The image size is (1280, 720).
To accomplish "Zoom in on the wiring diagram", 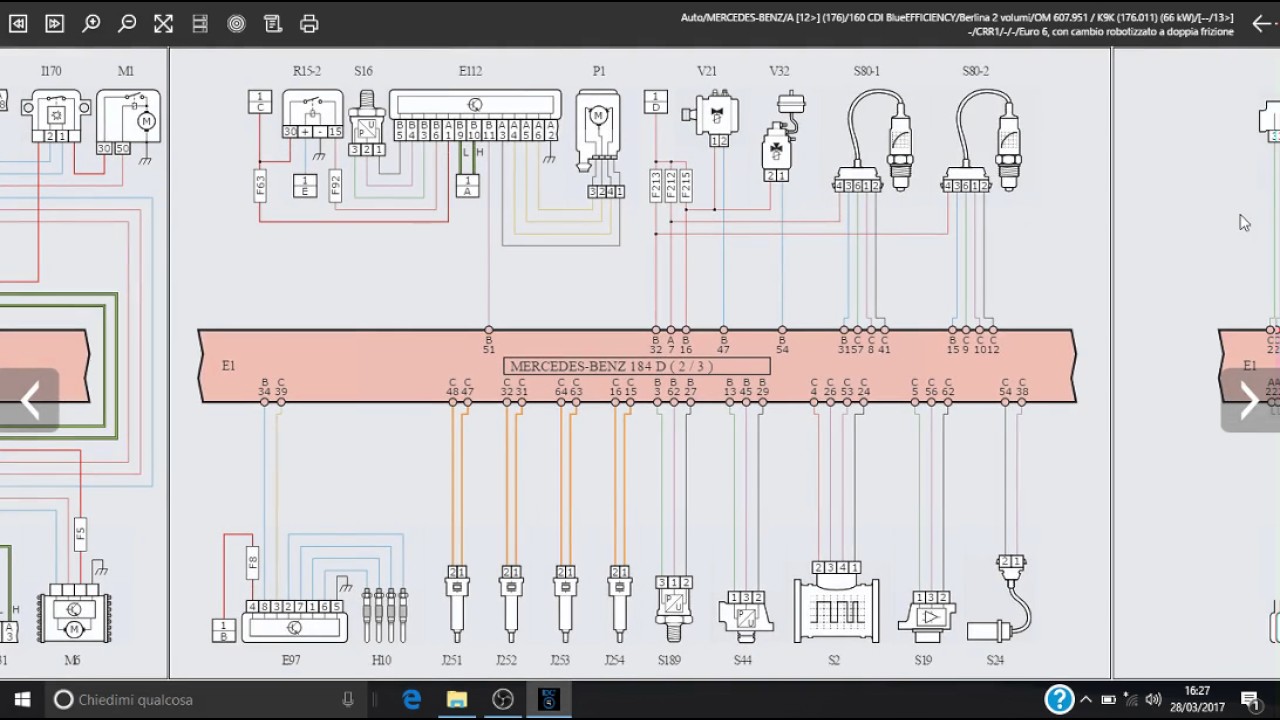I will pyautogui.click(x=91, y=24).
